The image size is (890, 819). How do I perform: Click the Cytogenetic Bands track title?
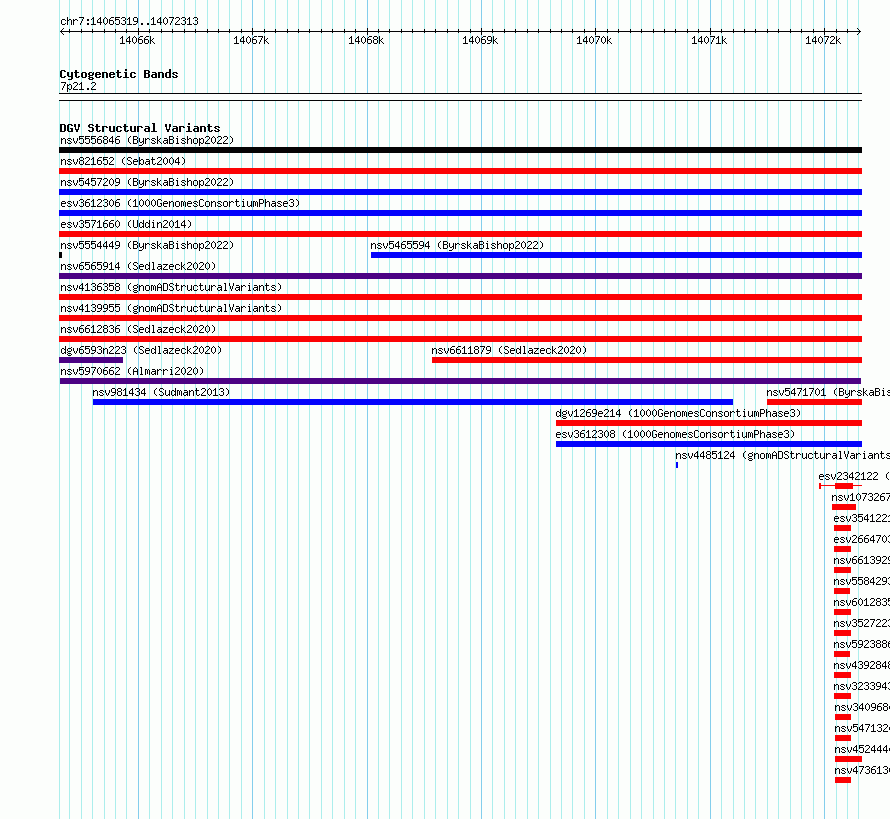point(119,74)
